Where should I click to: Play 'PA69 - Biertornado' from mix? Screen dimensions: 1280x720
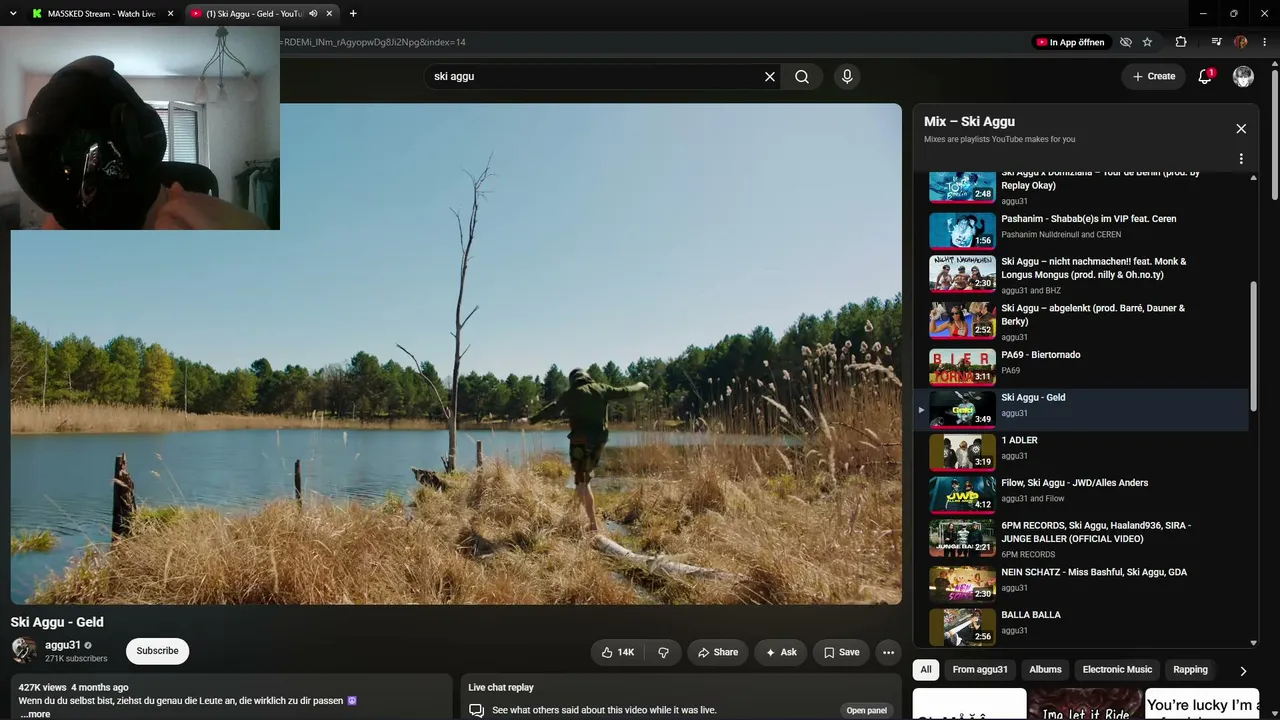[x=1081, y=366]
